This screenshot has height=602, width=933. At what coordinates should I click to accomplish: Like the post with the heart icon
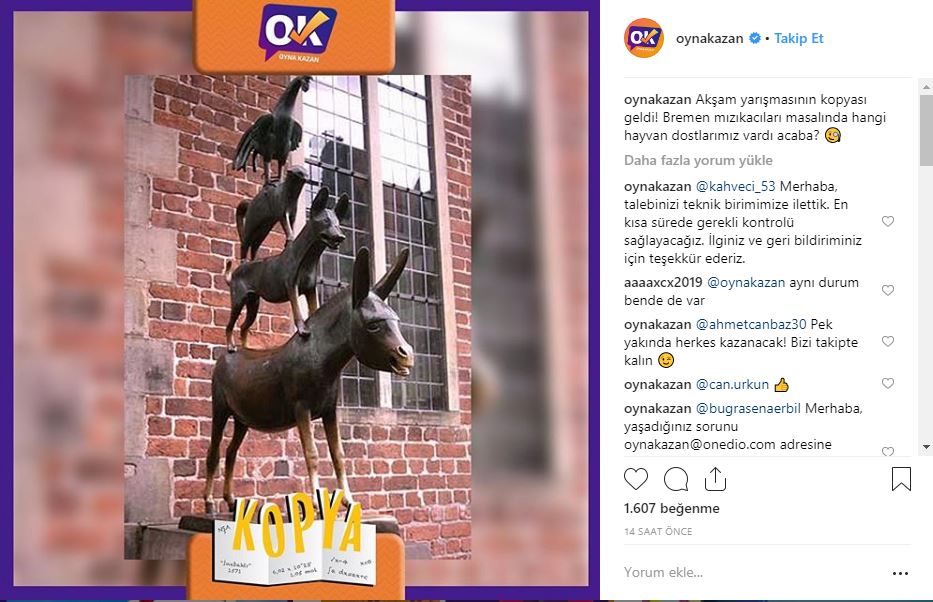635,479
